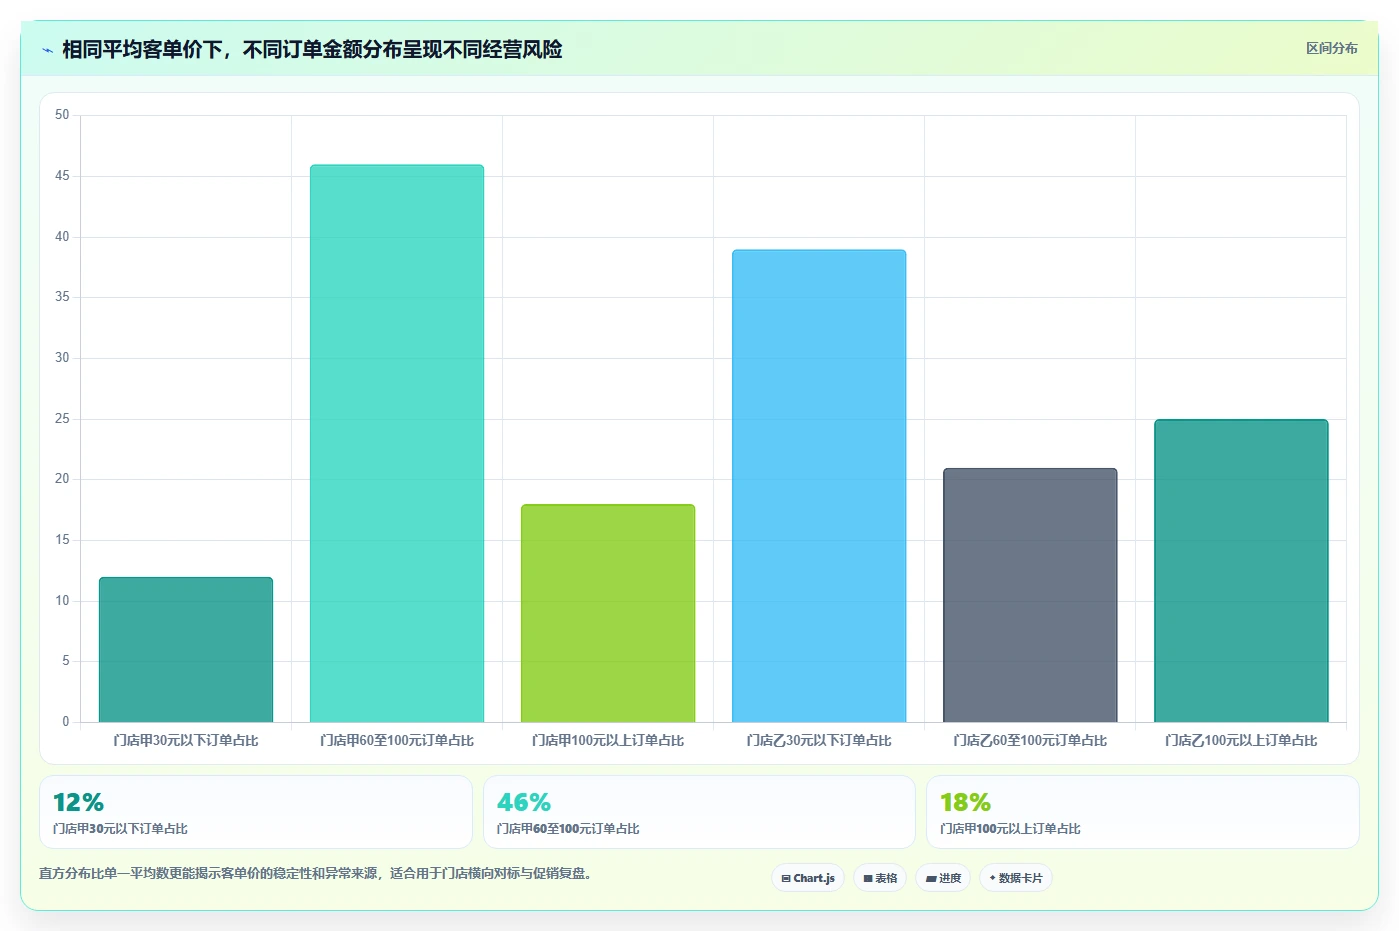
Task: Click the 门店甲30元以下订单占比 bar
Action: click(x=186, y=649)
